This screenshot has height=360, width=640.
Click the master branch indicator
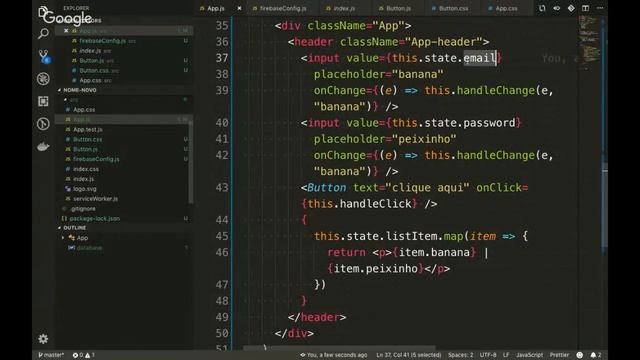tap(51, 355)
